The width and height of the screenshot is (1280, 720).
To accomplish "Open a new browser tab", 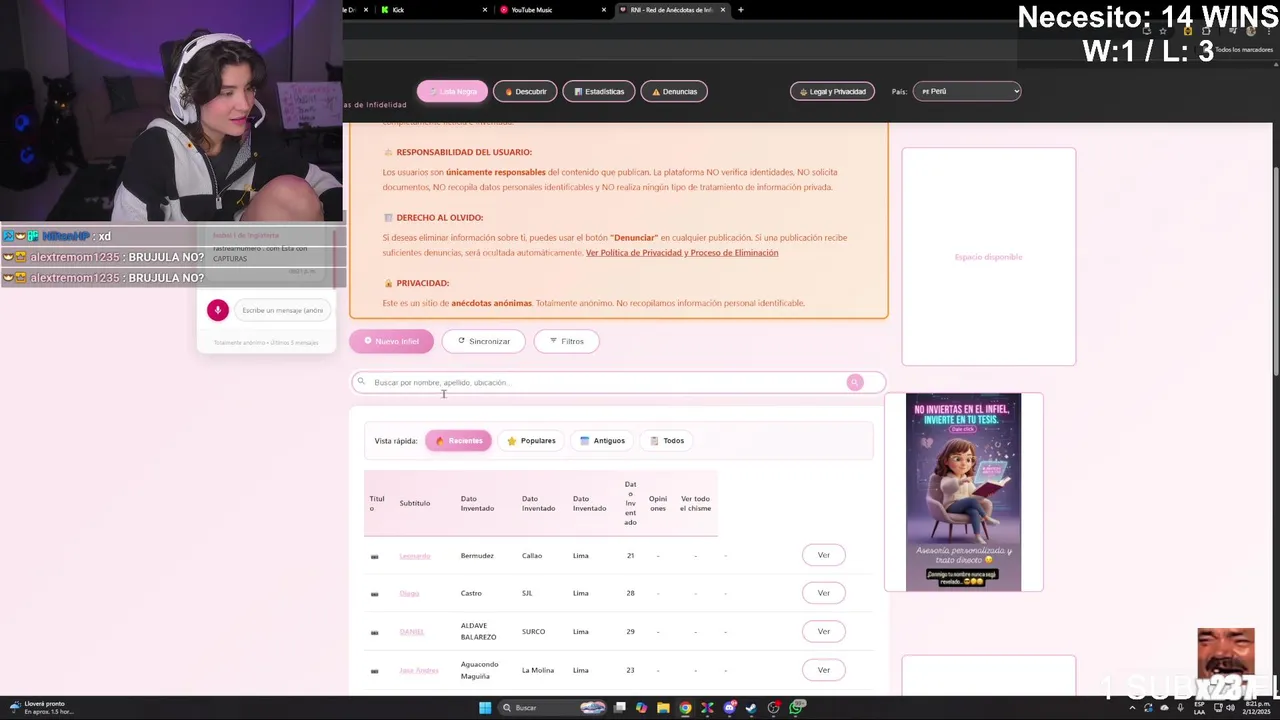I will tap(740, 10).
